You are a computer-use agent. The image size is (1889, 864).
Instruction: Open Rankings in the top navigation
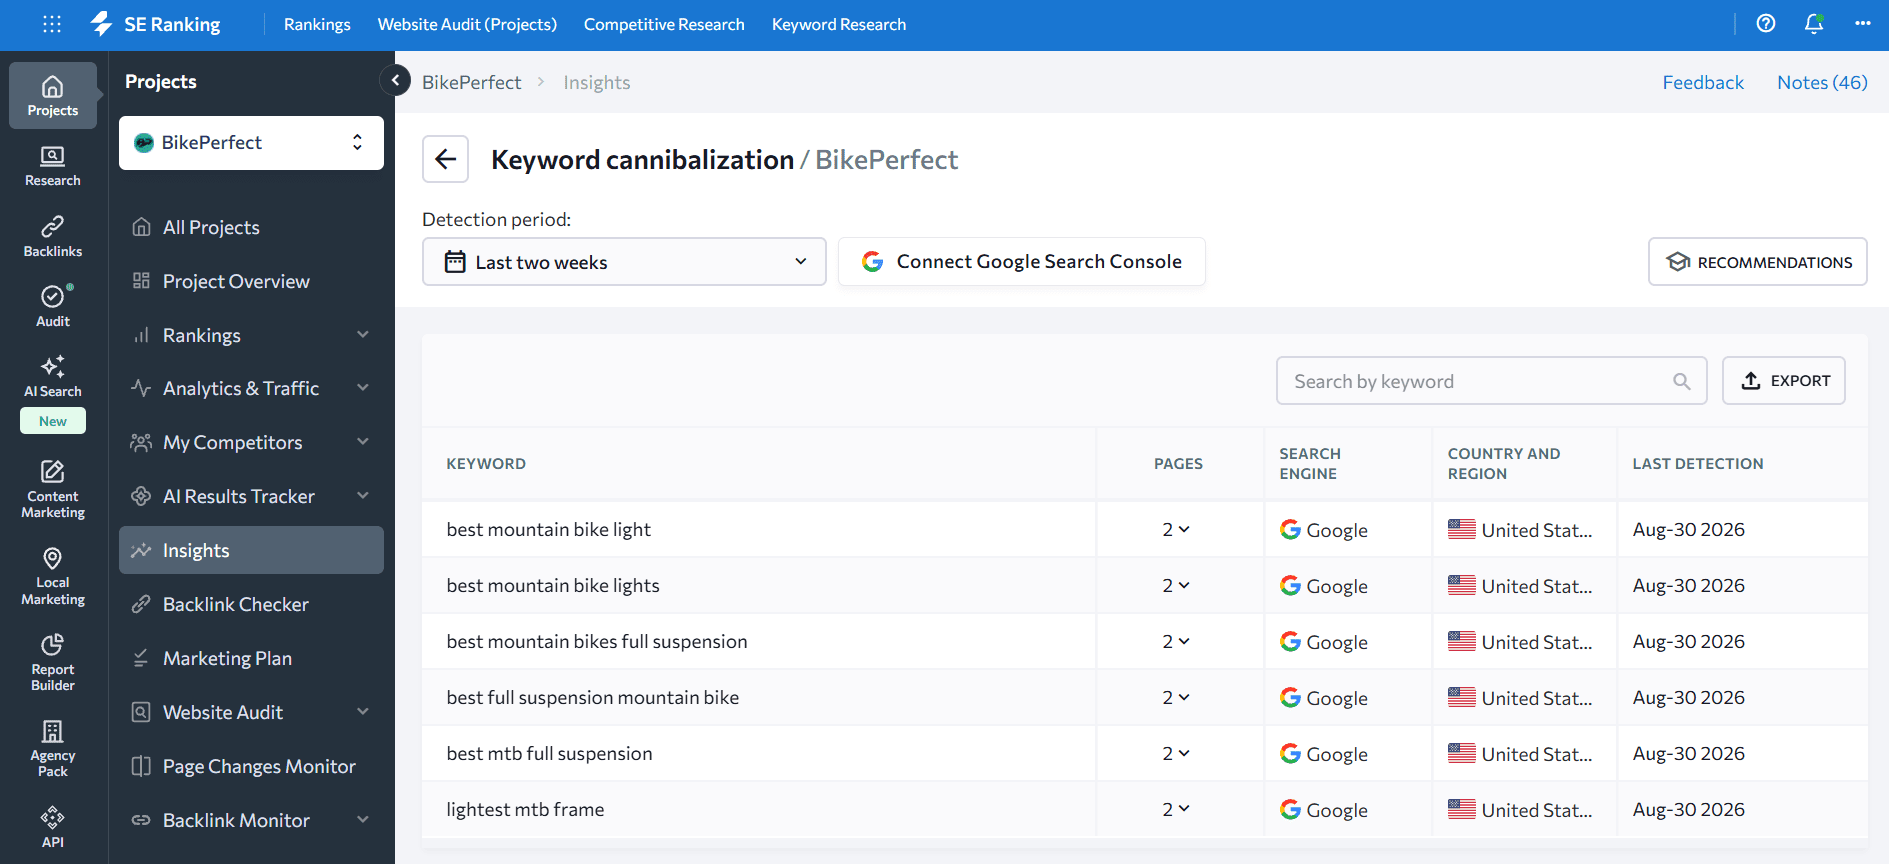[317, 24]
